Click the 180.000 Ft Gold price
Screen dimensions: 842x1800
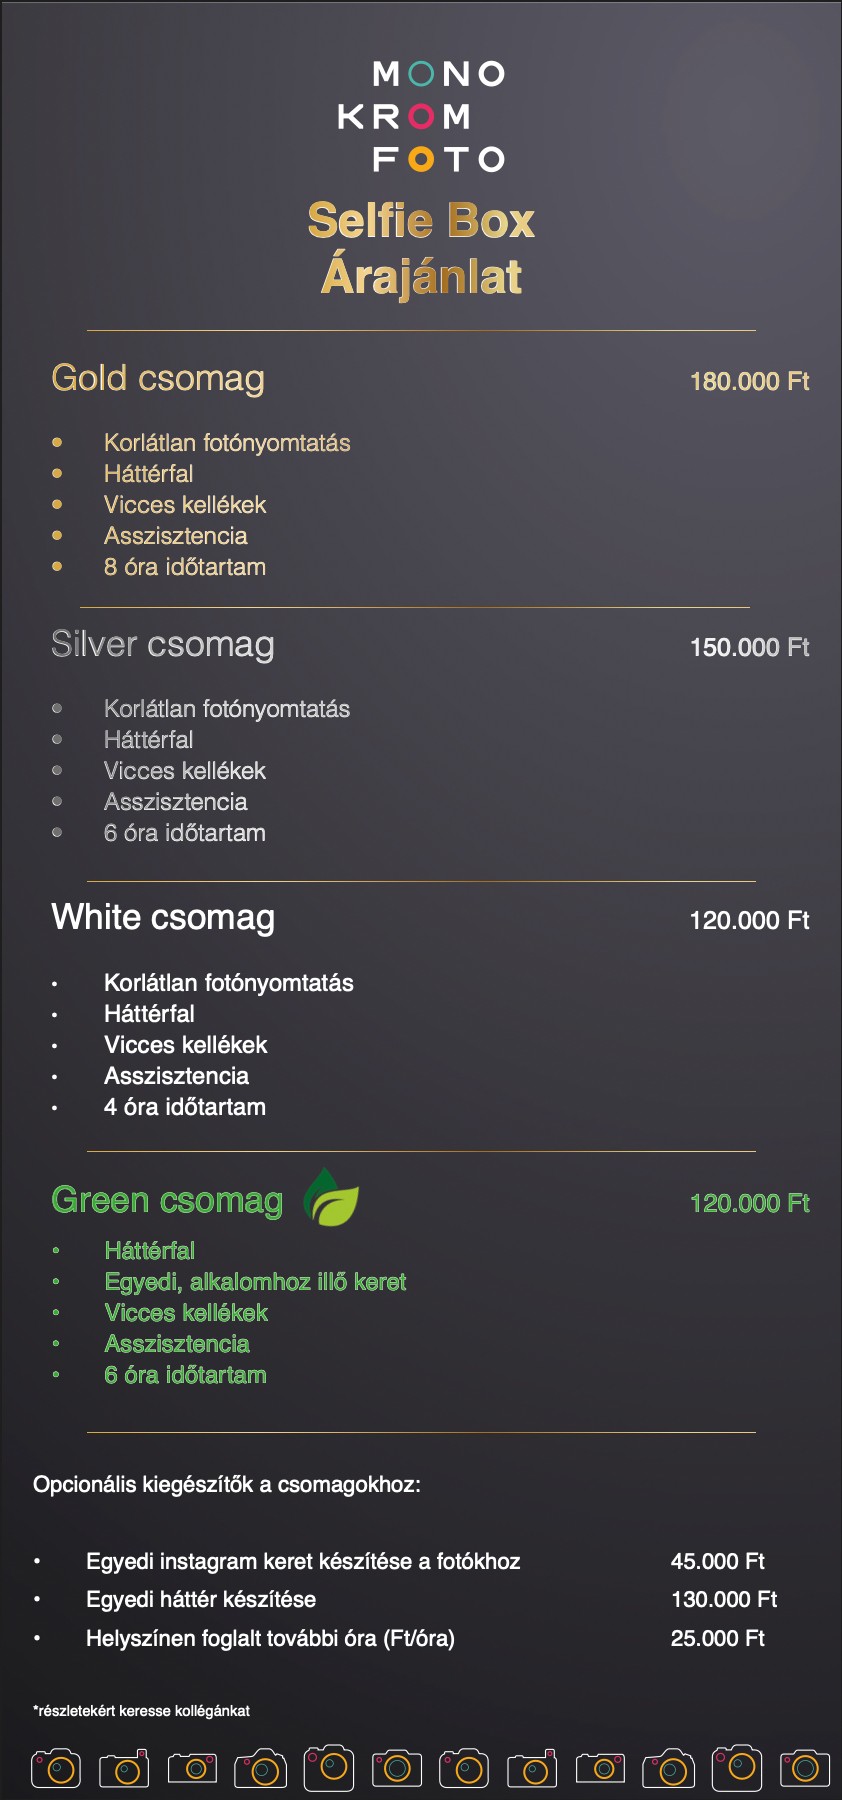pos(750,381)
